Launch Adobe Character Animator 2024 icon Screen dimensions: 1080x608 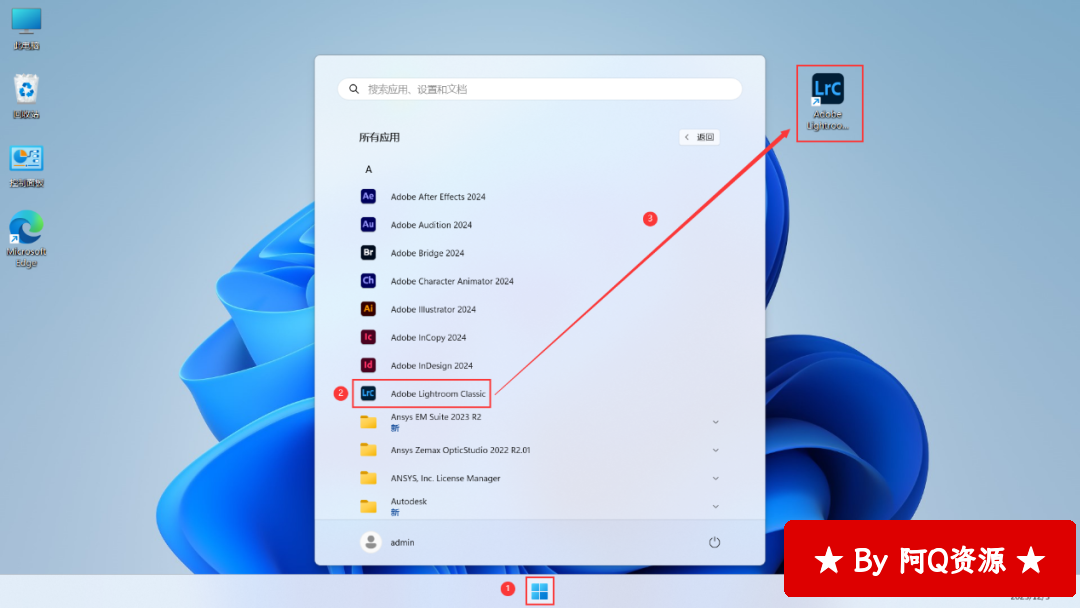point(368,281)
